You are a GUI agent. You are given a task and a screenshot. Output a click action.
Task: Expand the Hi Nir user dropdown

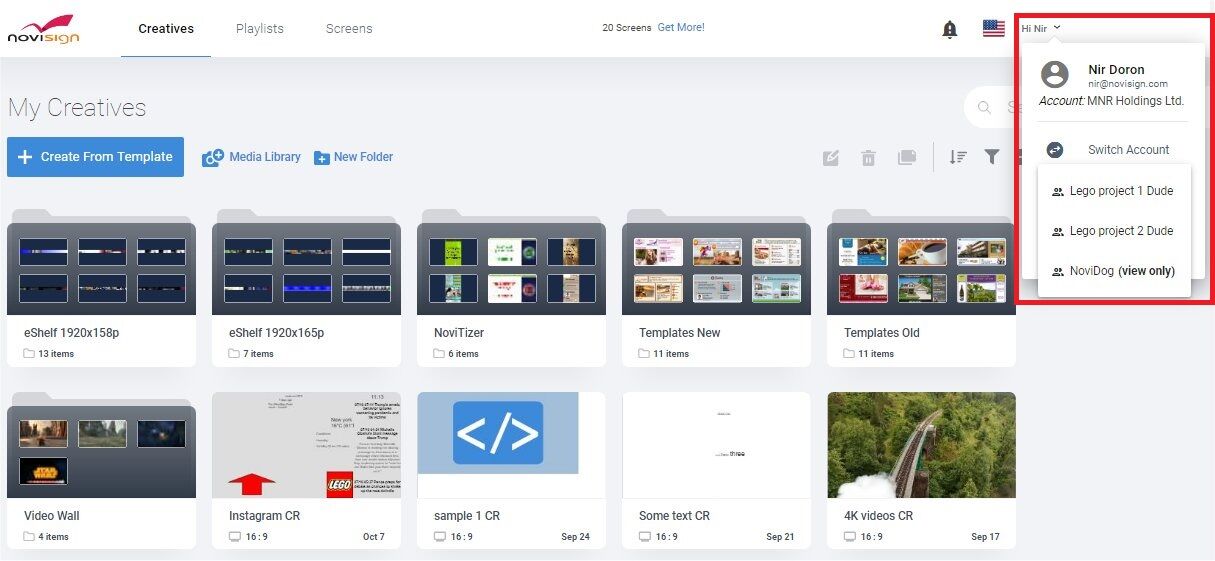click(x=1041, y=28)
